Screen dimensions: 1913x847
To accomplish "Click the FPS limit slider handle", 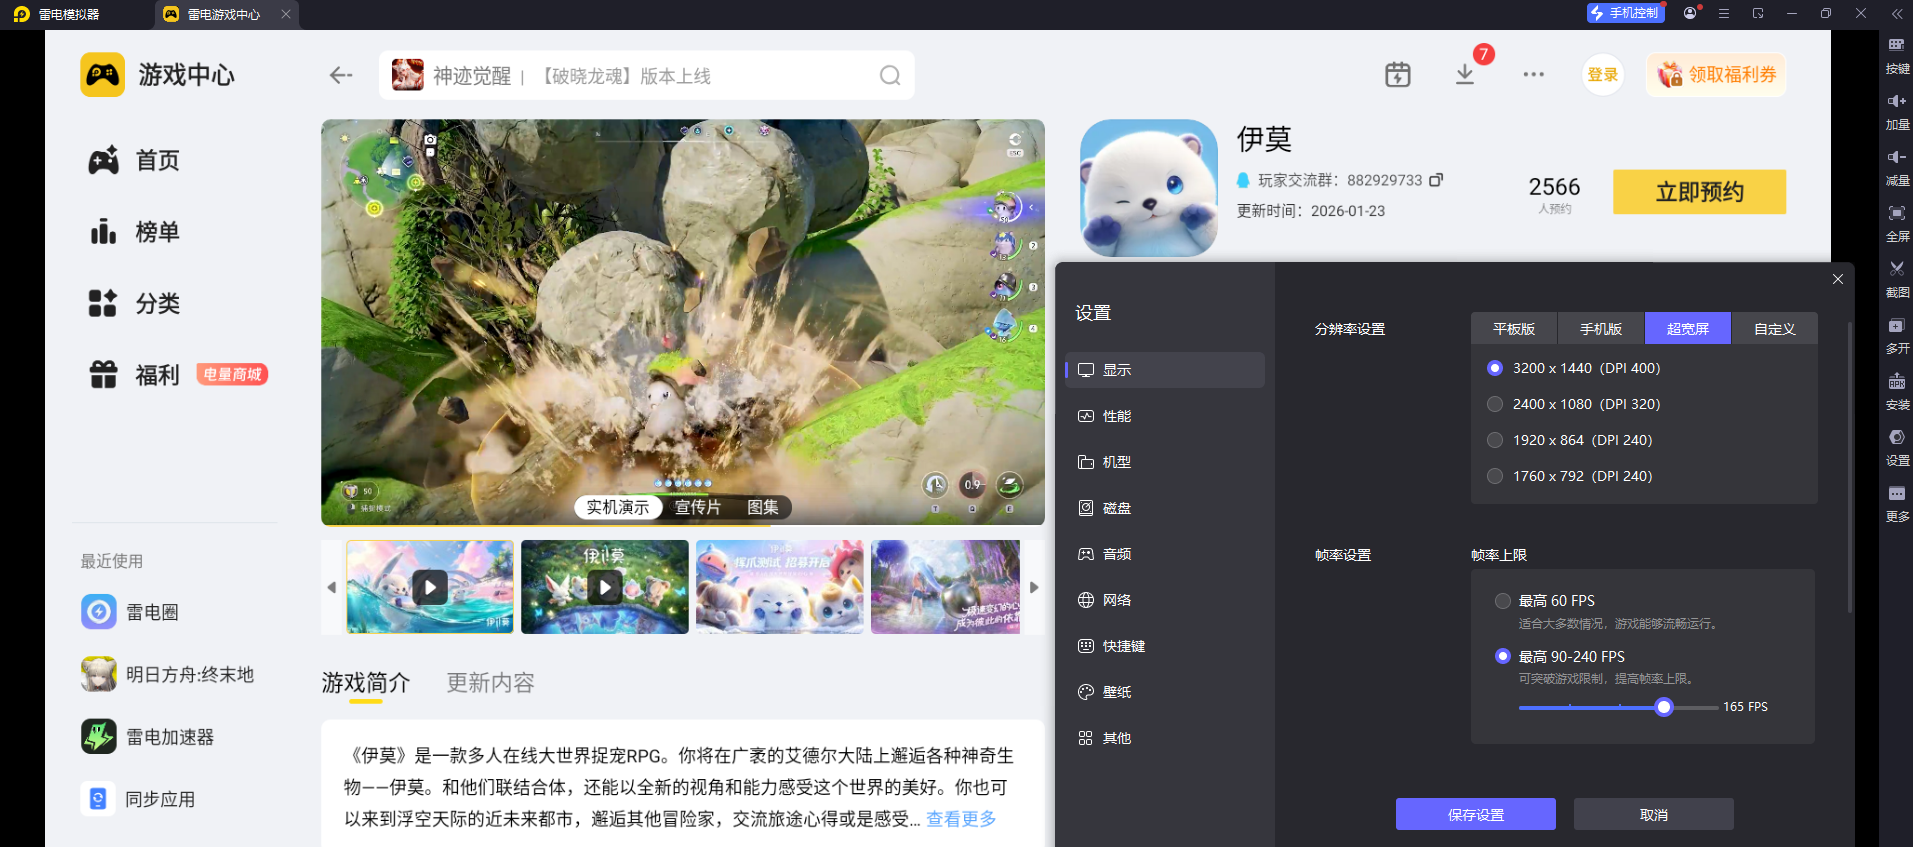I will click(x=1664, y=707).
